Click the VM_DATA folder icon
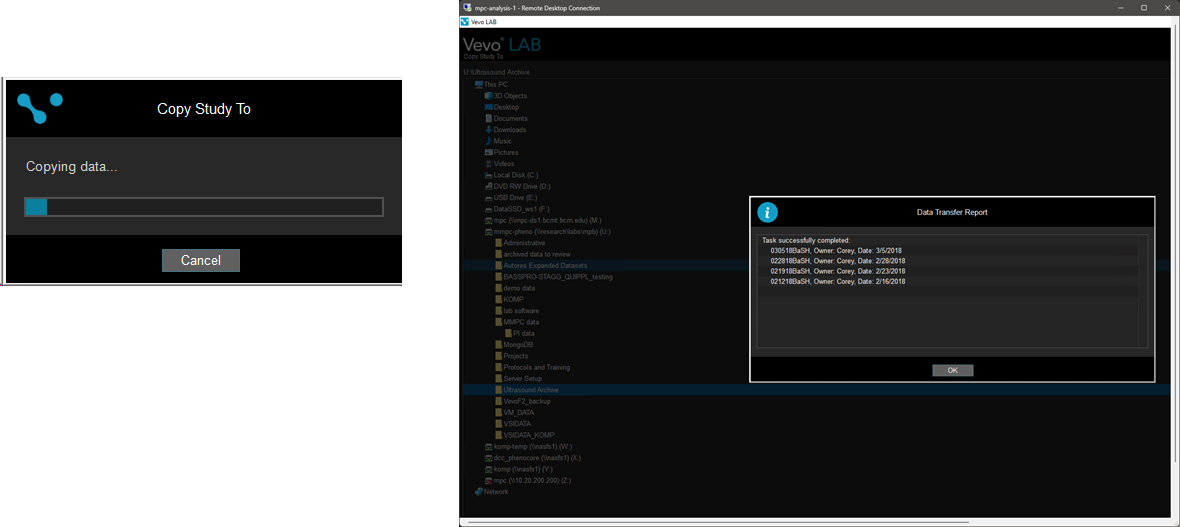This screenshot has width=1180, height=527. click(x=498, y=413)
